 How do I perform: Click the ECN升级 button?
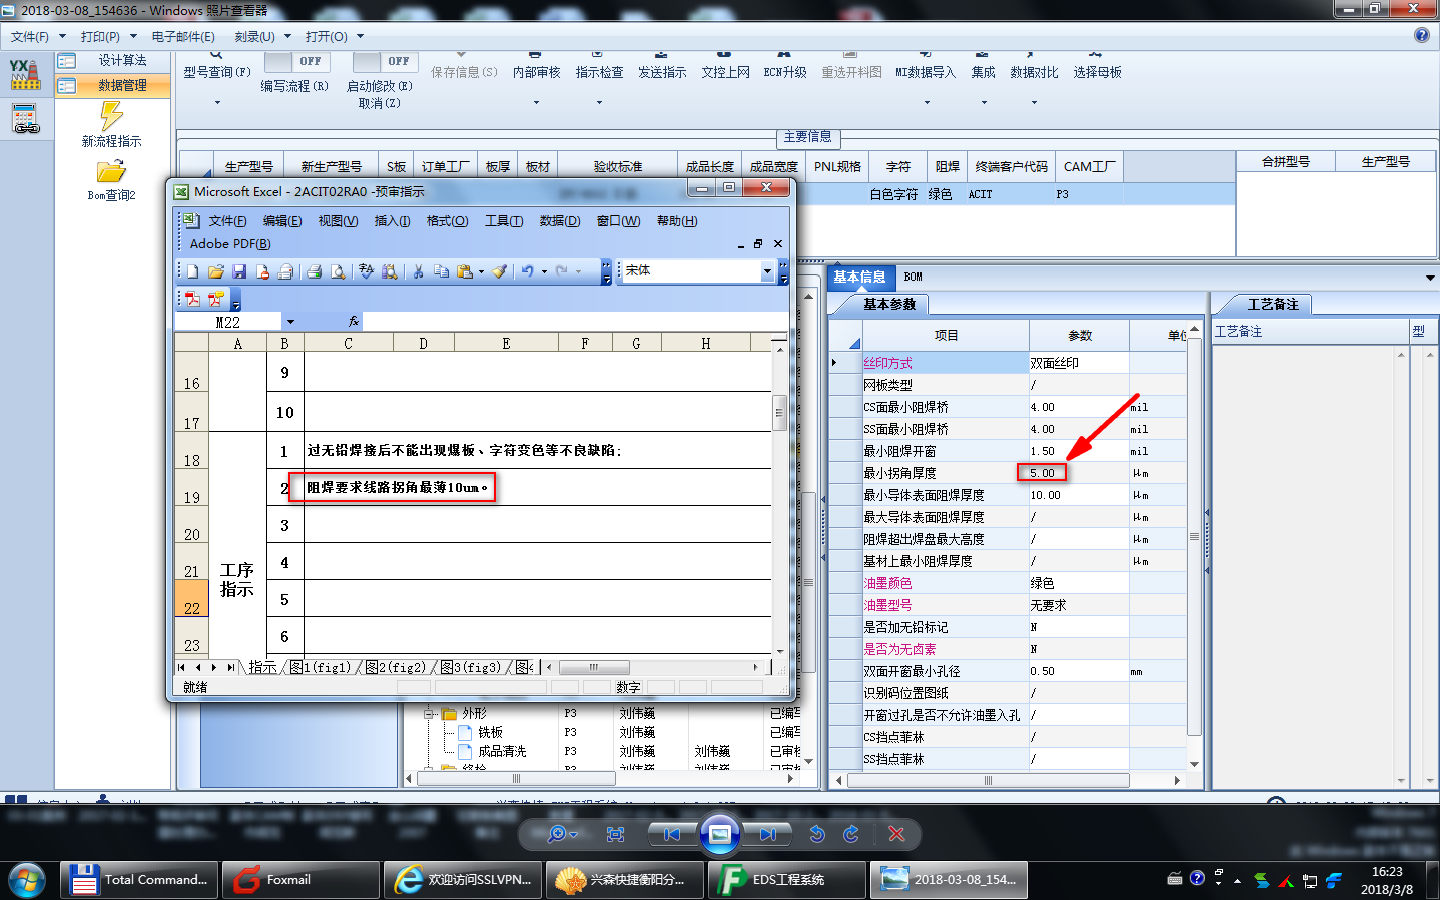click(785, 72)
